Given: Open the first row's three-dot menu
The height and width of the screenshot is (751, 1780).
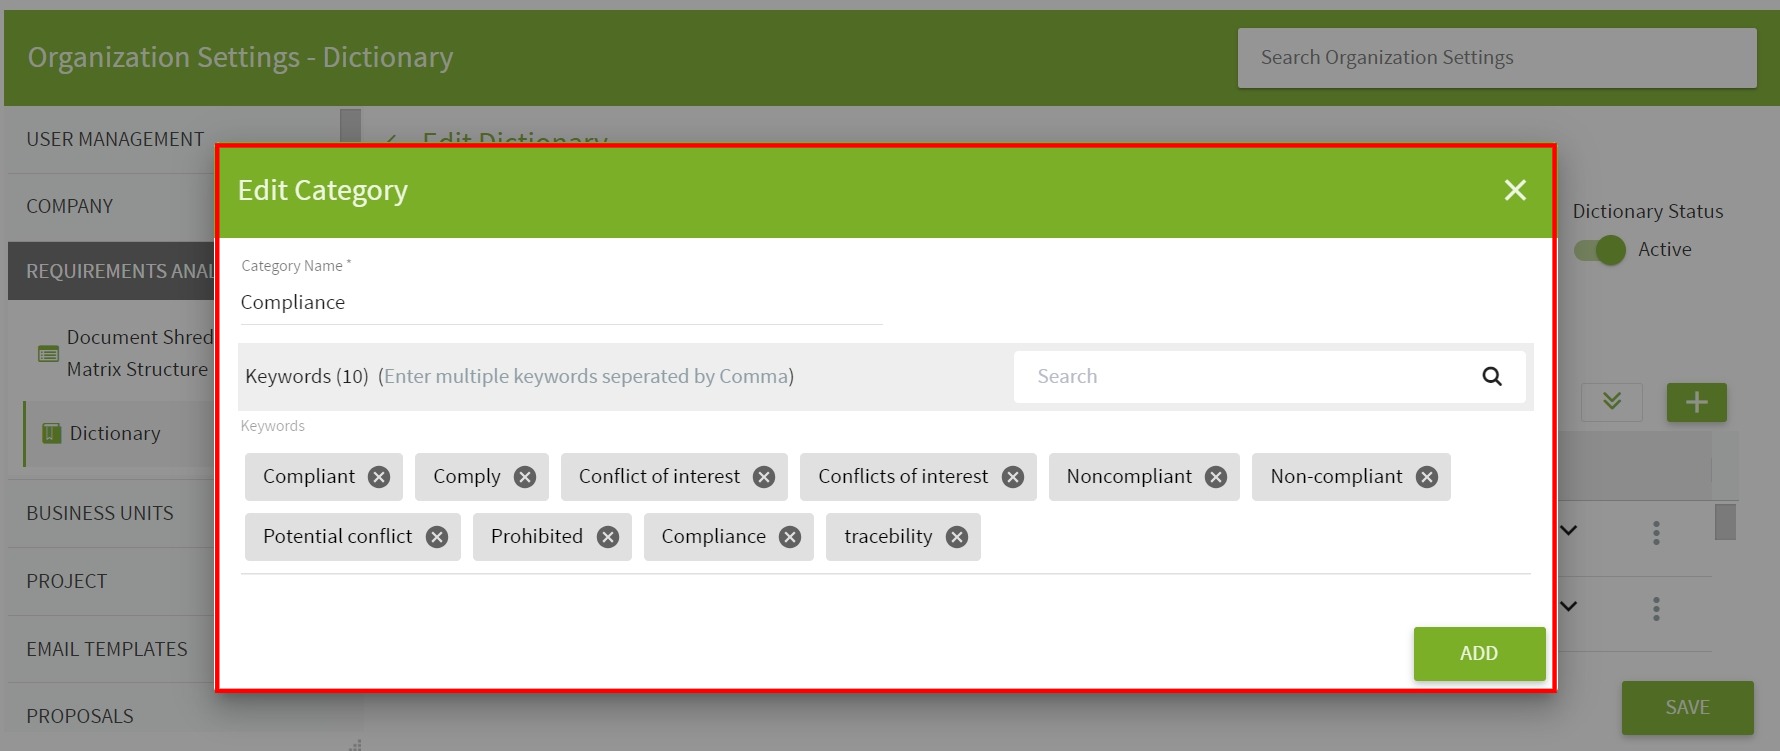Looking at the screenshot, I should coord(1656,533).
